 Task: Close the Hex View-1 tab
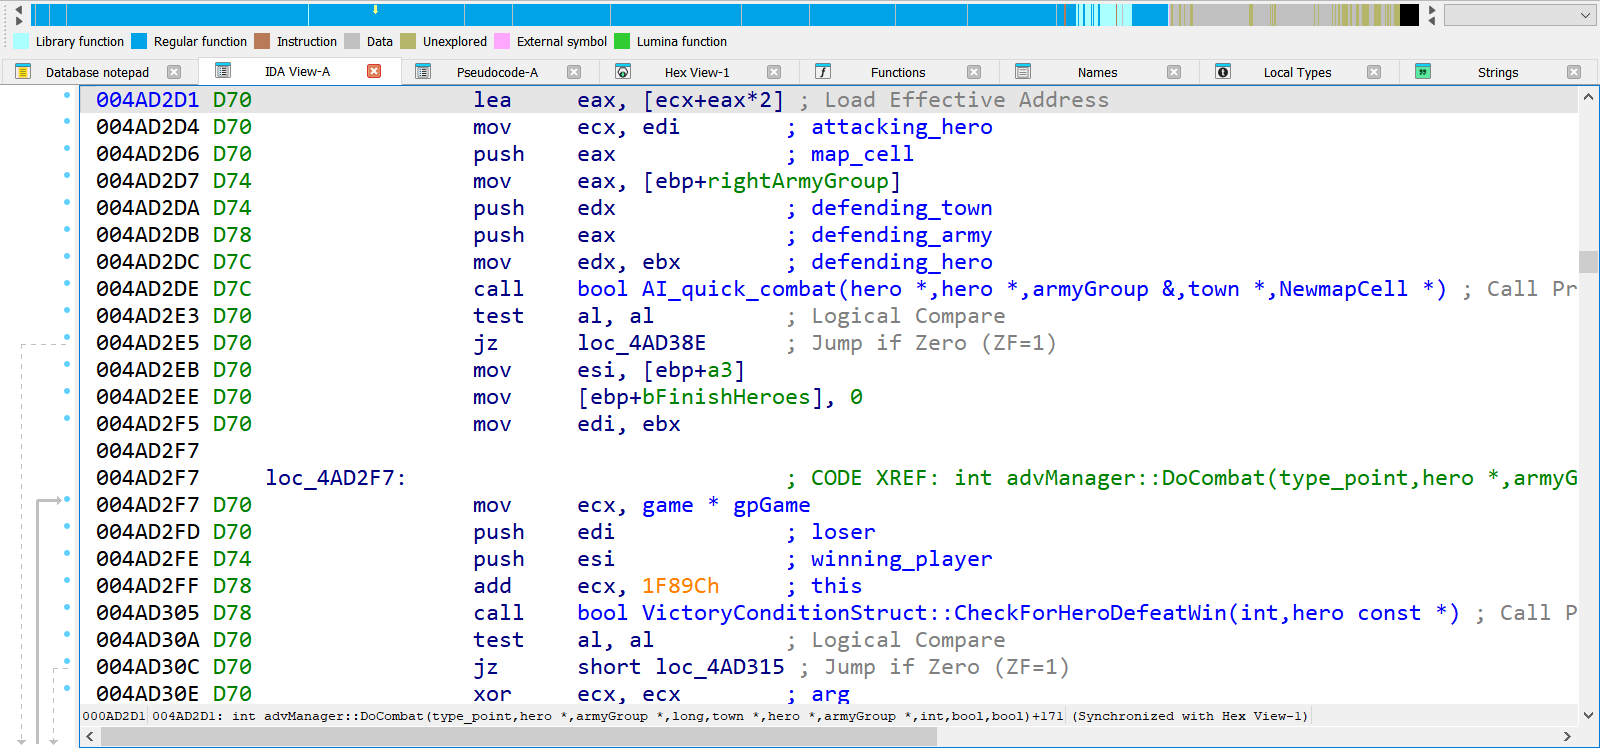point(774,72)
